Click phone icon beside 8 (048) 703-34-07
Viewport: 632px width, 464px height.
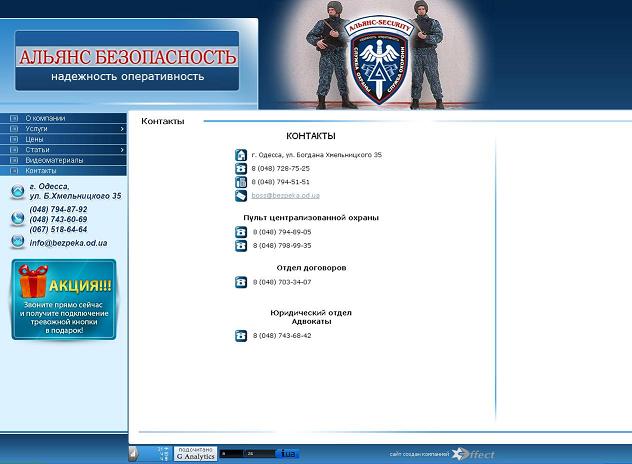pyautogui.click(x=241, y=282)
